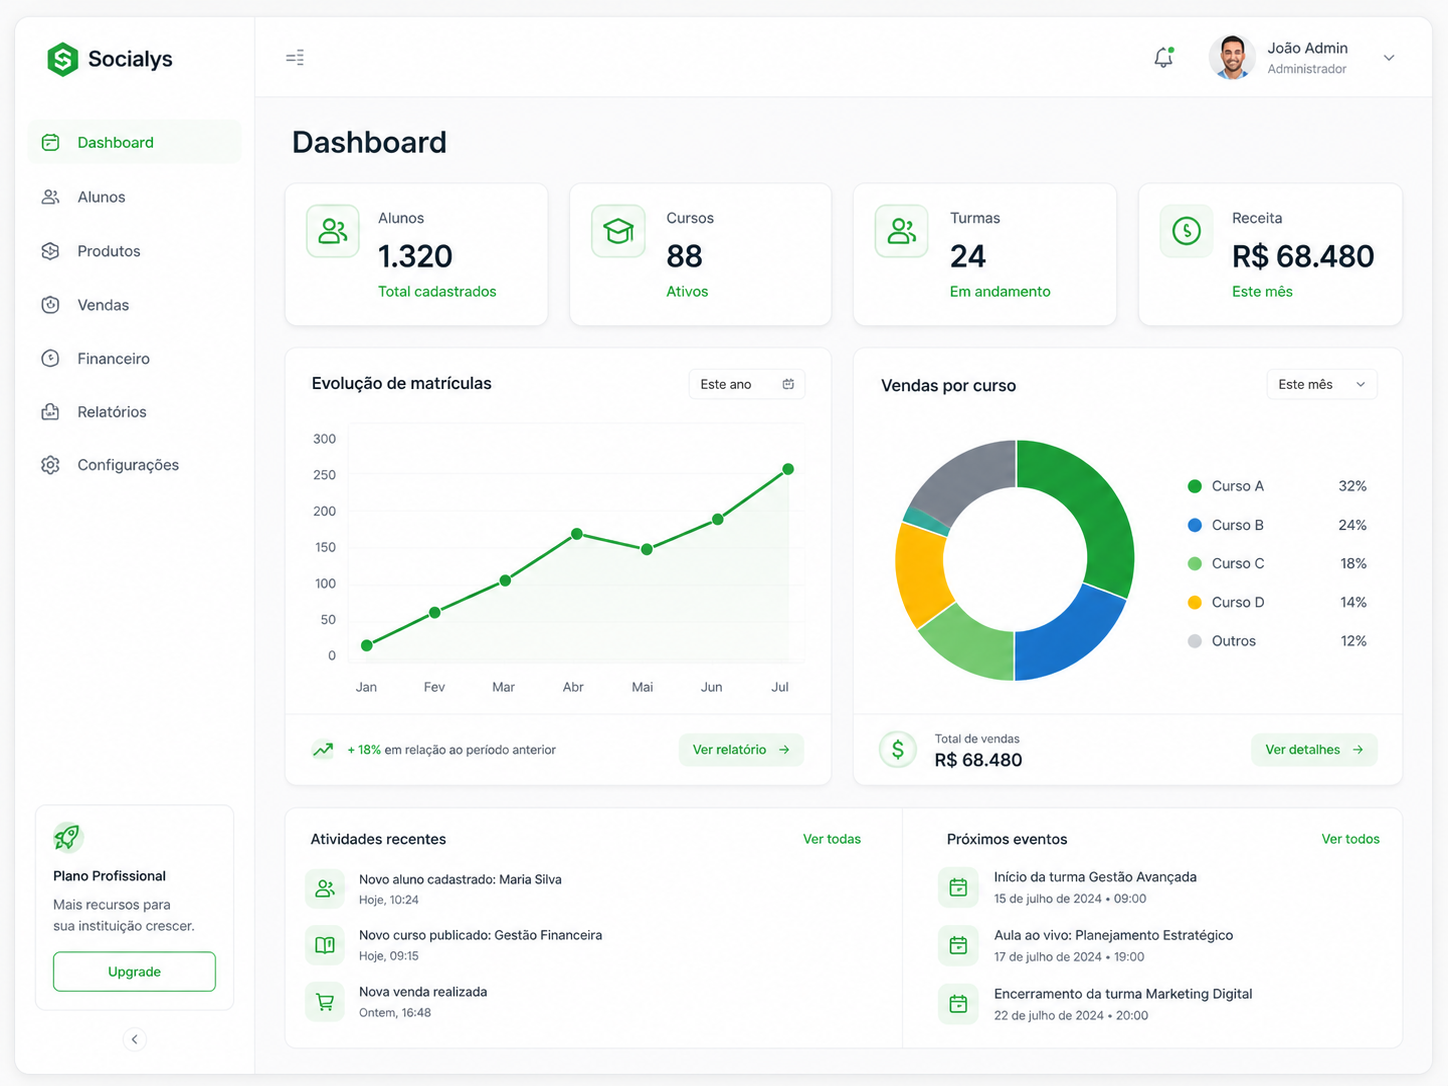Open the Este ano period selector
The height and width of the screenshot is (1086, 1448).
coord(747,384)
